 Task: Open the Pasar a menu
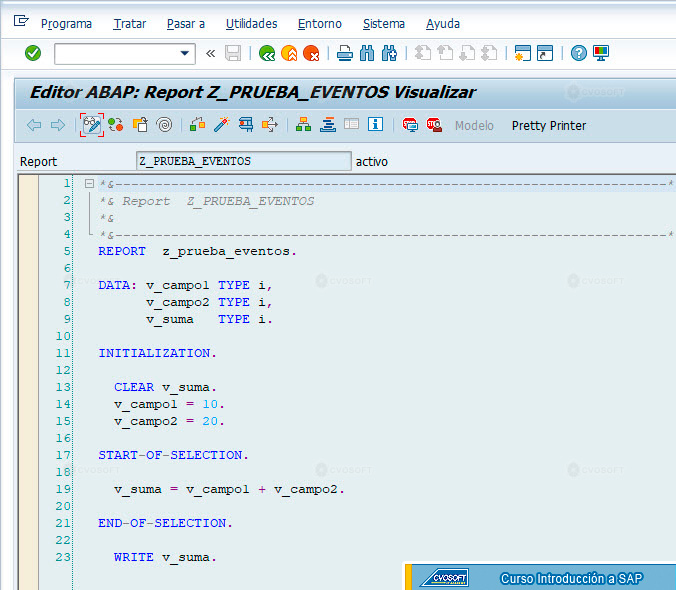(186, 24)
